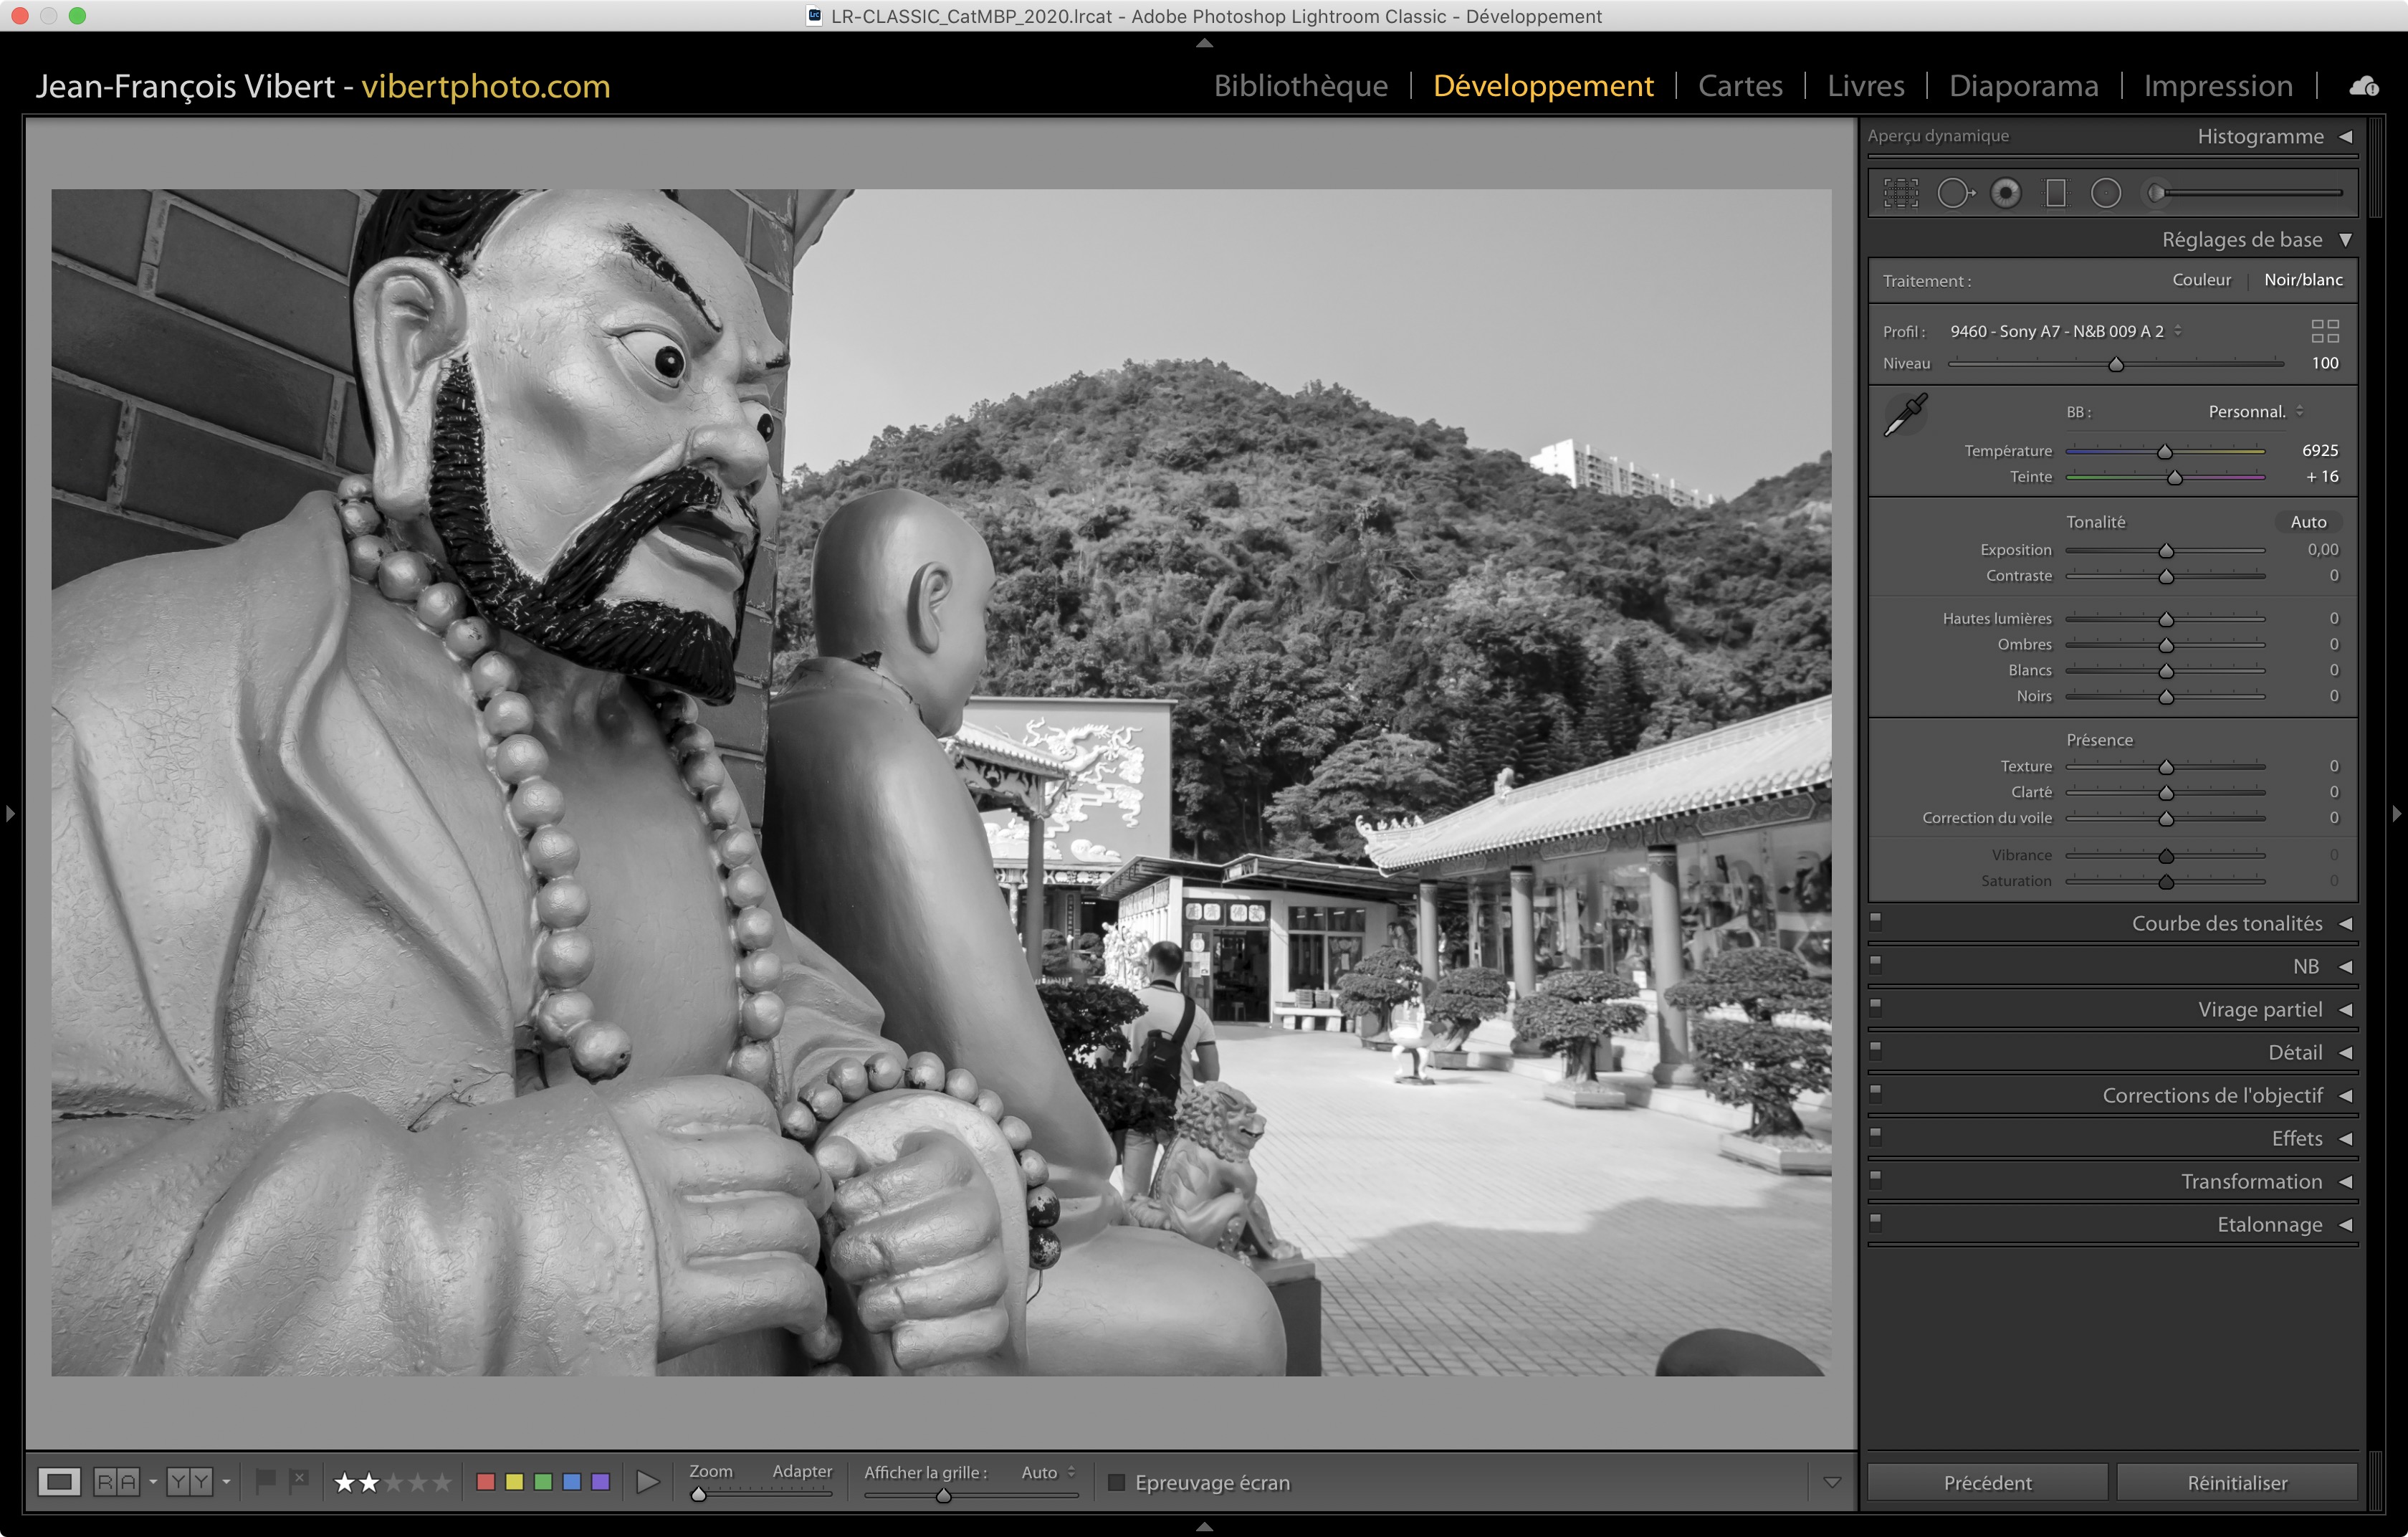Switch treatment to Couleur
This screenshot has width=2408, height=1537.
pos(2201,280)
